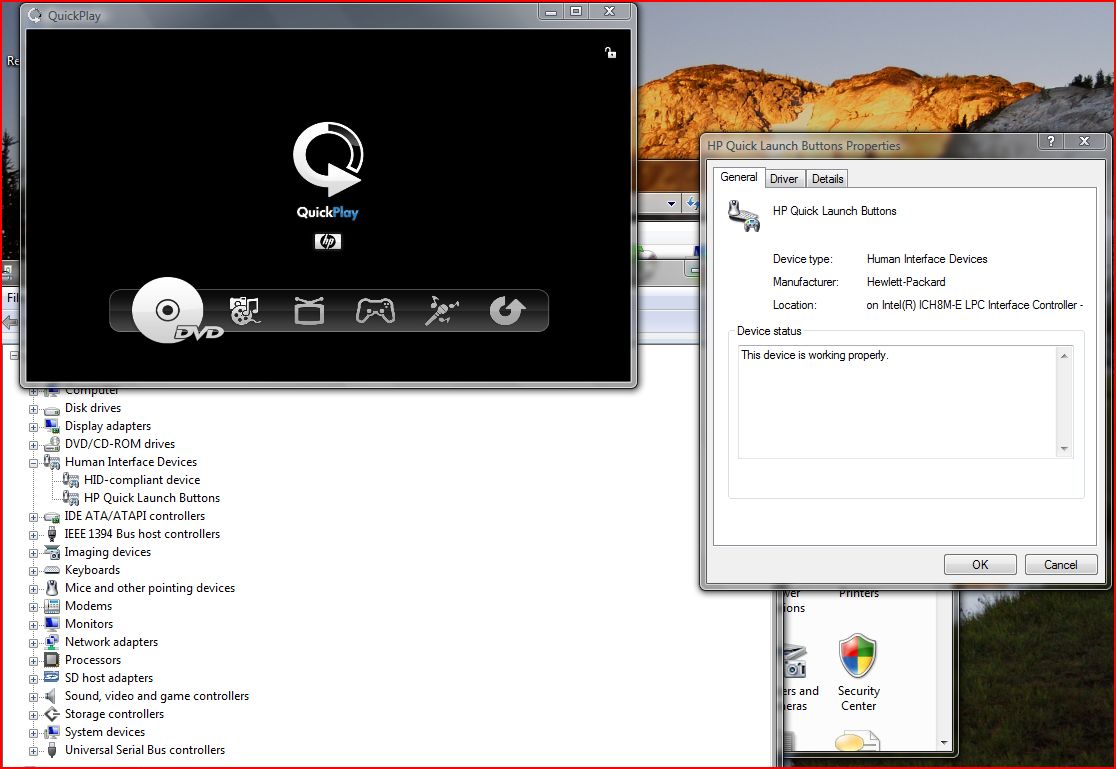This screenshot has height=769, width=1116.
Task: Click the large QuickPlay logo
Action: pos(328,159)
